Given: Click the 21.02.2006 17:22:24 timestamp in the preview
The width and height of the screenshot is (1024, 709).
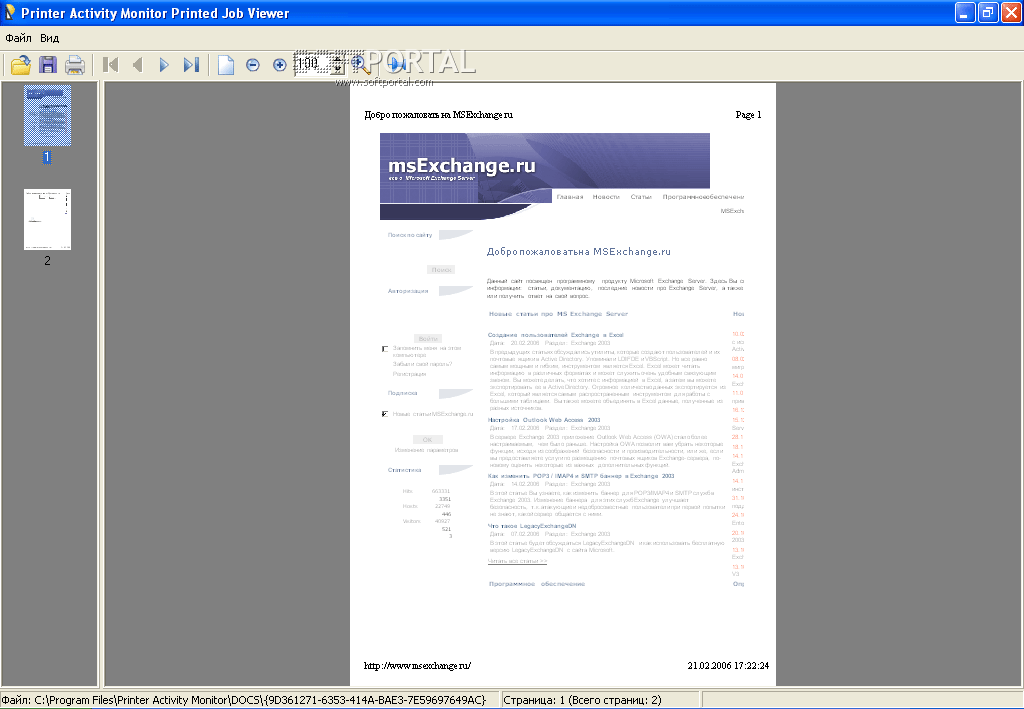Looking at the screenshot, I should click(728, 666).
